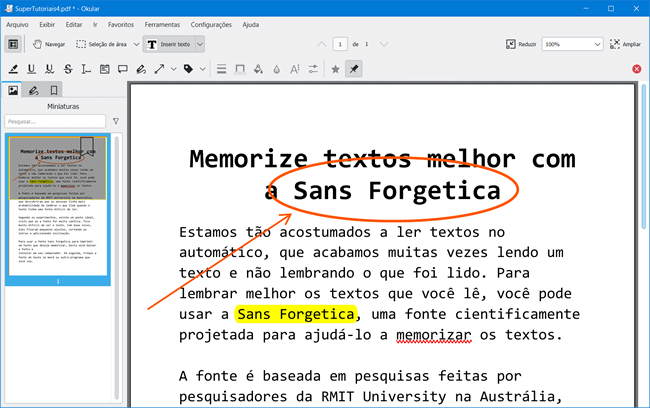
Task: Select the arrow shape tool
Action: 160,69
